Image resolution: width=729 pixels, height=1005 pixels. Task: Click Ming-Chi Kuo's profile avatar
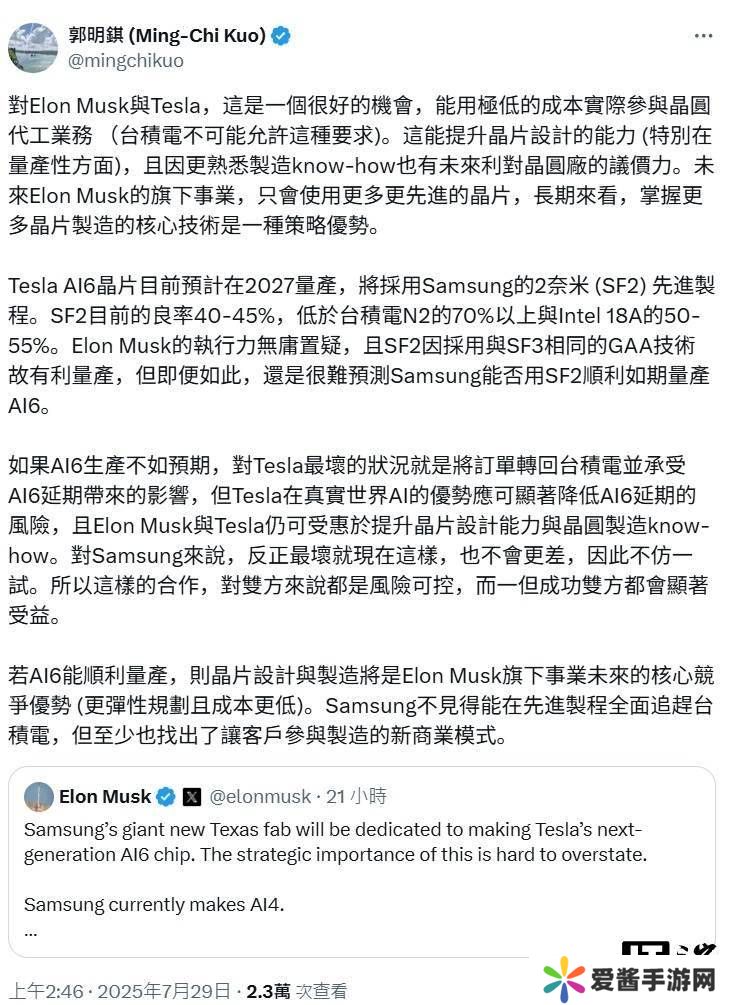click(x=33, y=47)
